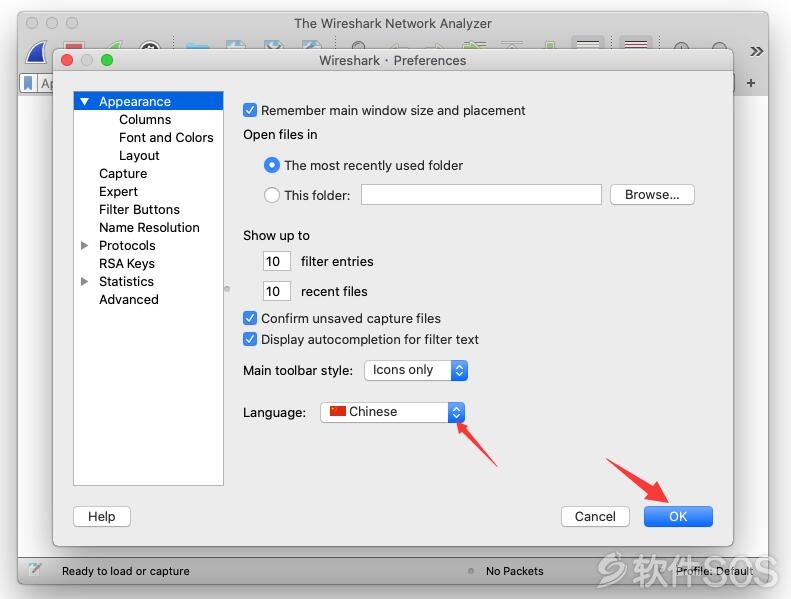
Task: Select the Statistics tree label
Action: point(126,281)
